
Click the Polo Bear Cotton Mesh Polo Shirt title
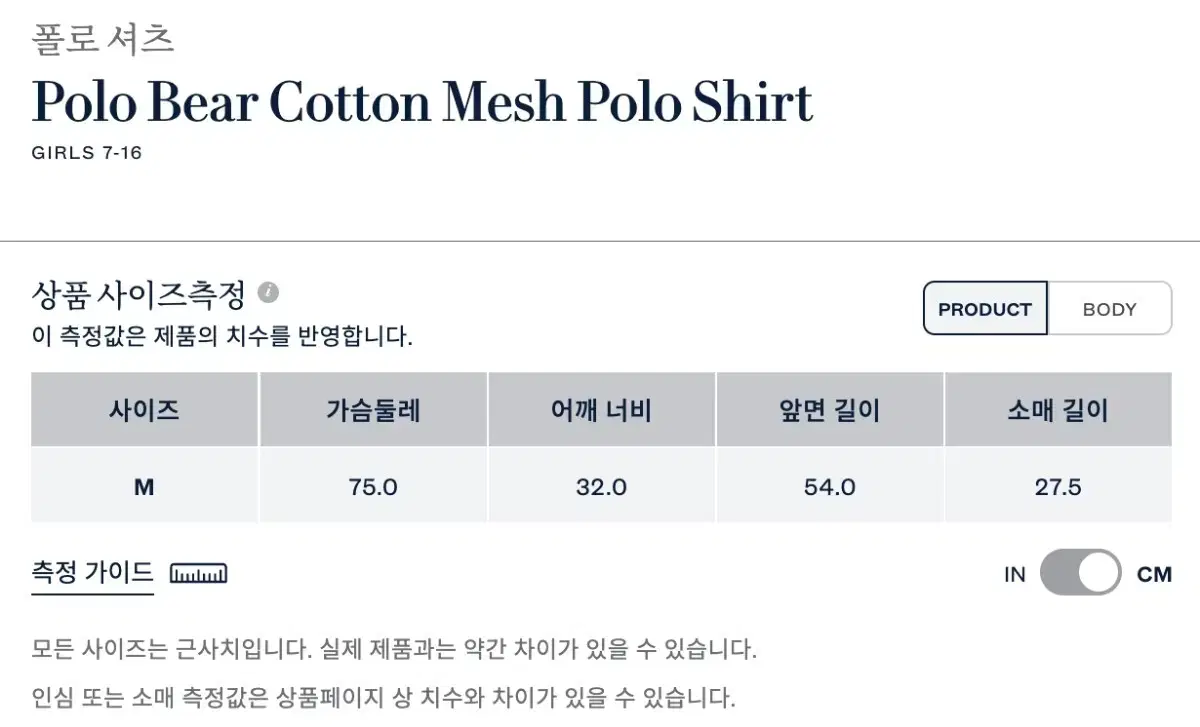[422, 102]
